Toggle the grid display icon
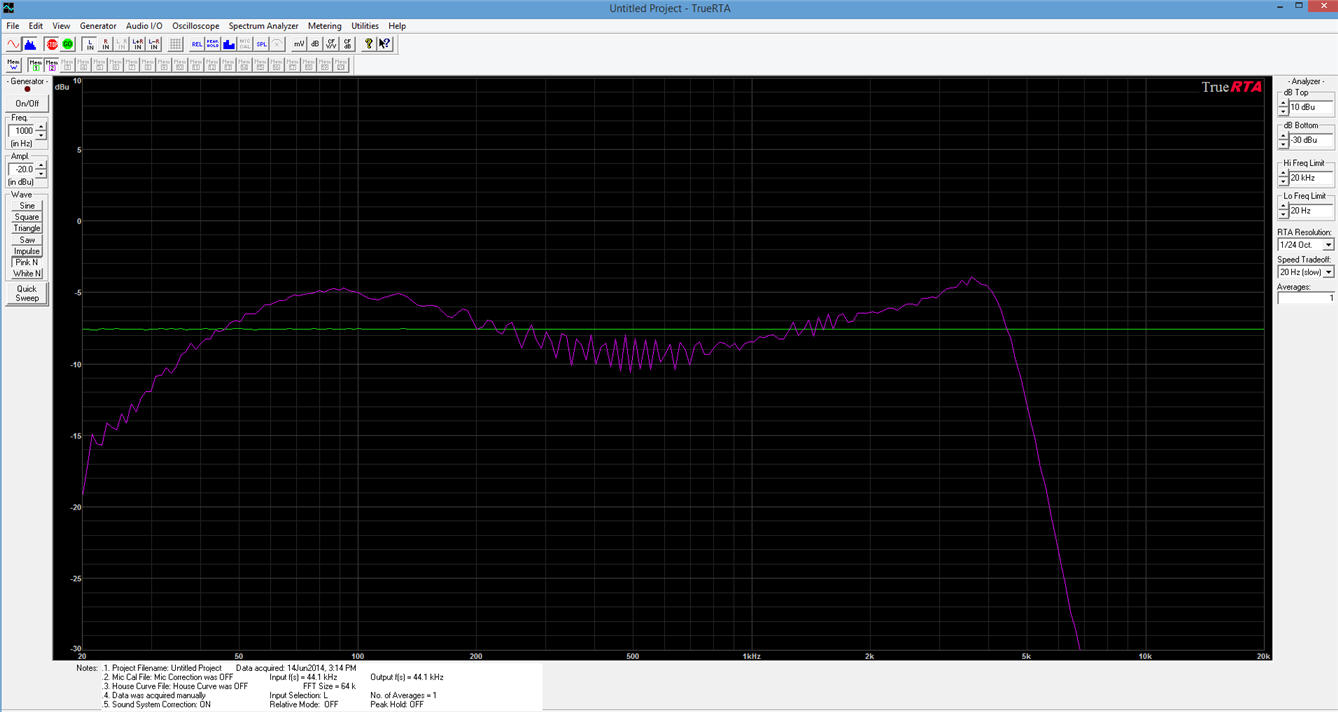Screen dimensions: 1338x712 (175, 44)
